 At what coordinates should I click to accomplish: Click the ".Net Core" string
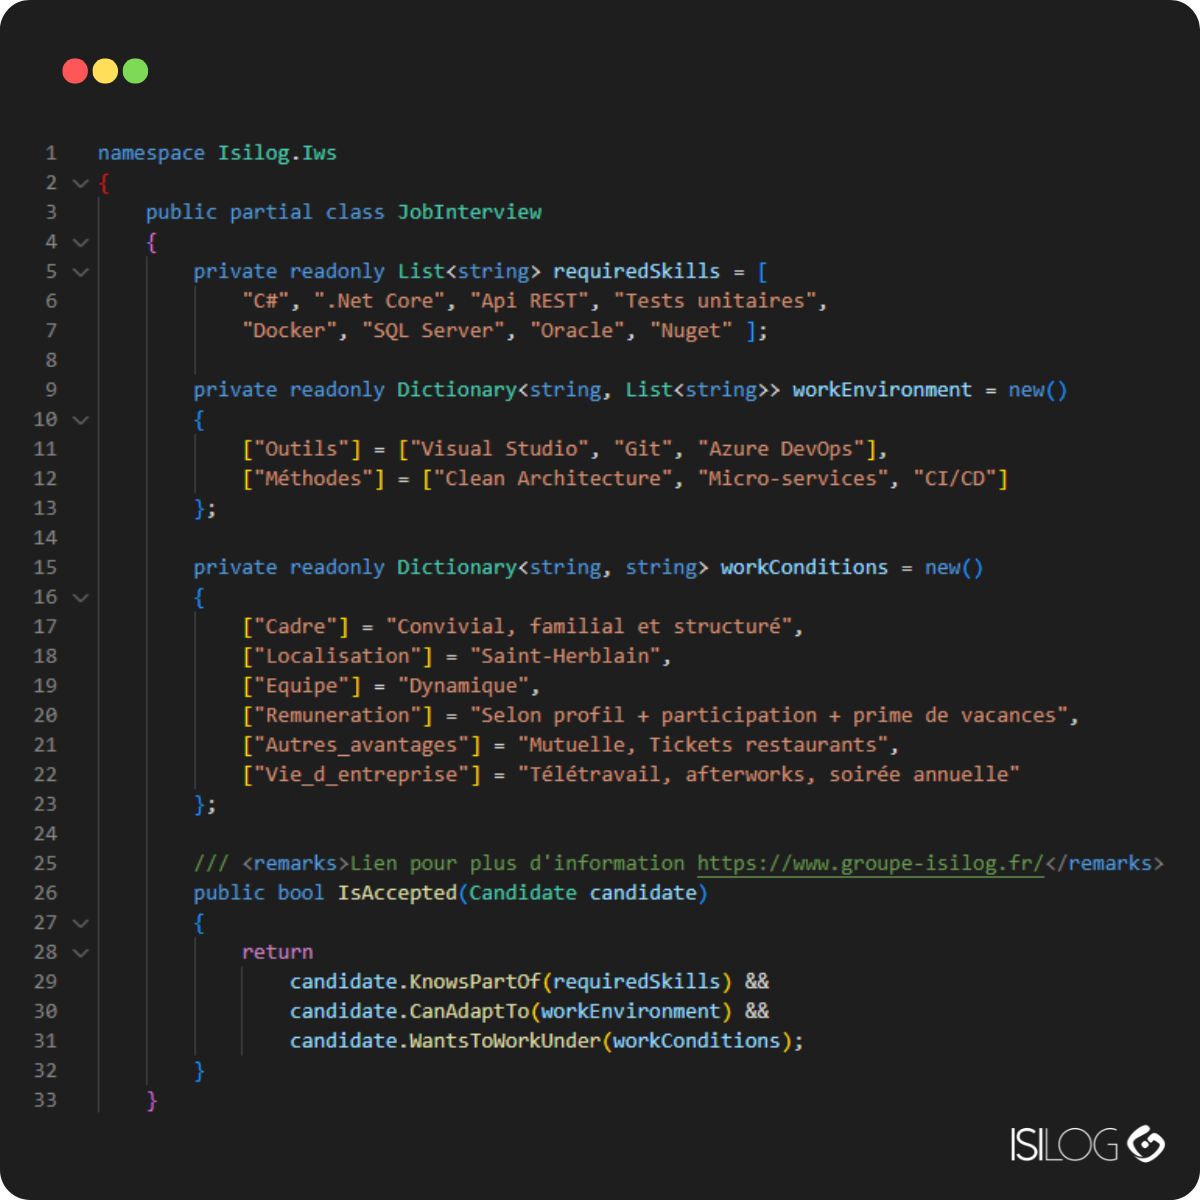tap(379, 301)
